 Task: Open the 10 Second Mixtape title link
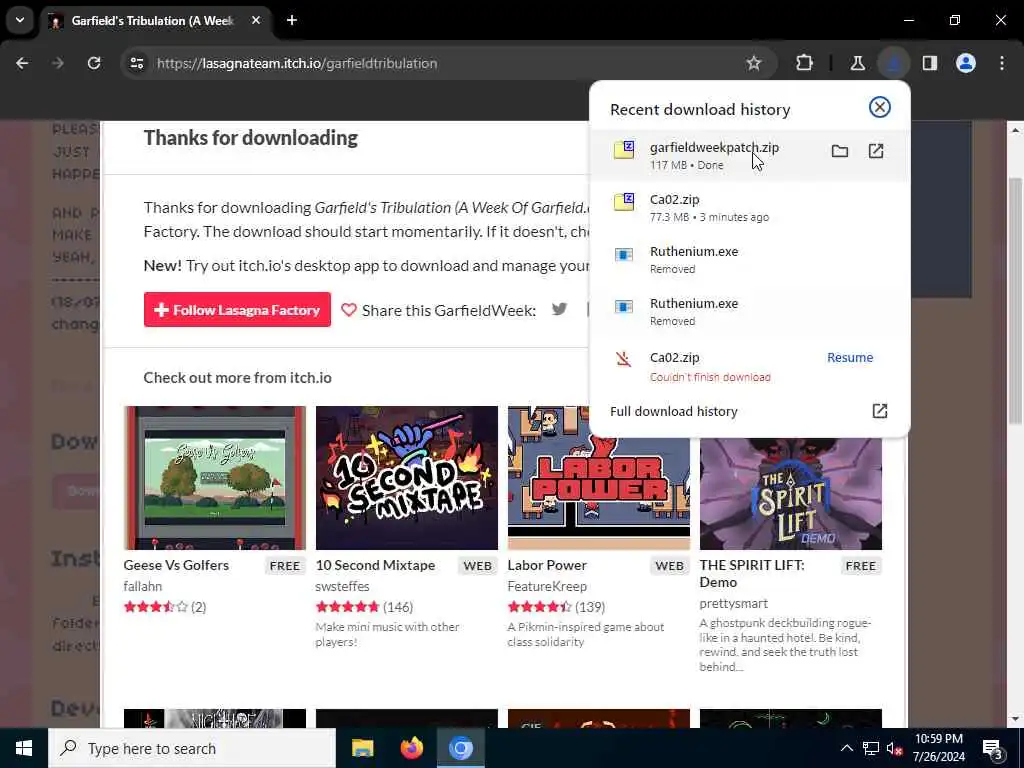click(x=375, y=566)
